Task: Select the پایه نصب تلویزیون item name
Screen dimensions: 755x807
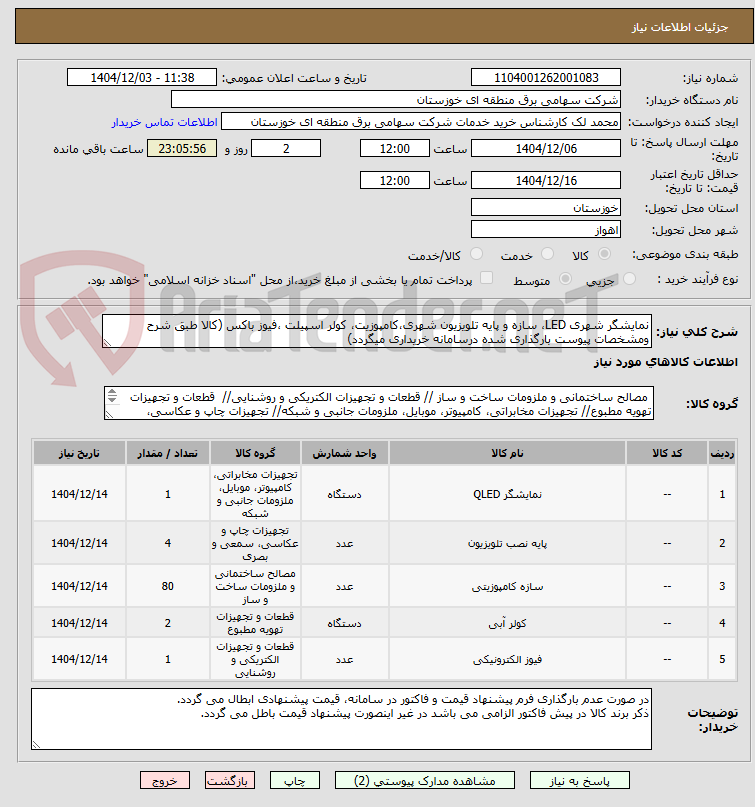Action: tap(507, 543)
